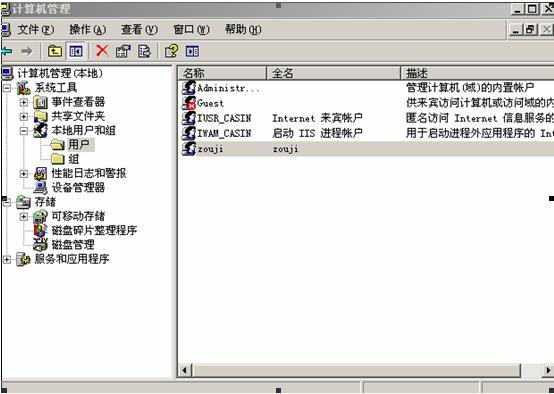Open the Properties toolbar icon
The image size is (554, 394).
coord(123,51)
